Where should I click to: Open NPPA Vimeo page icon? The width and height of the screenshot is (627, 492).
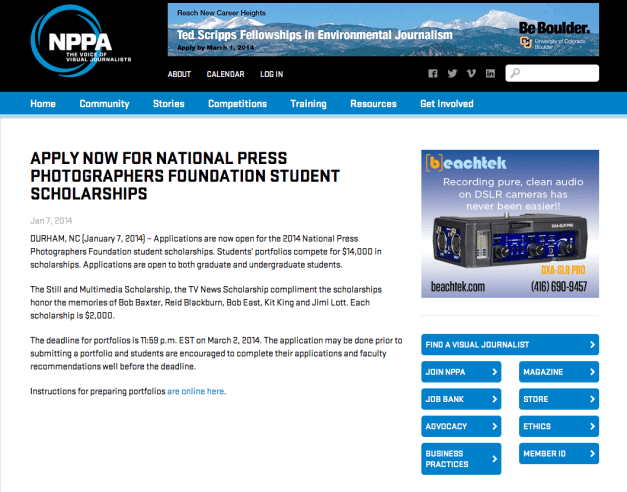[x=471, y=74]
